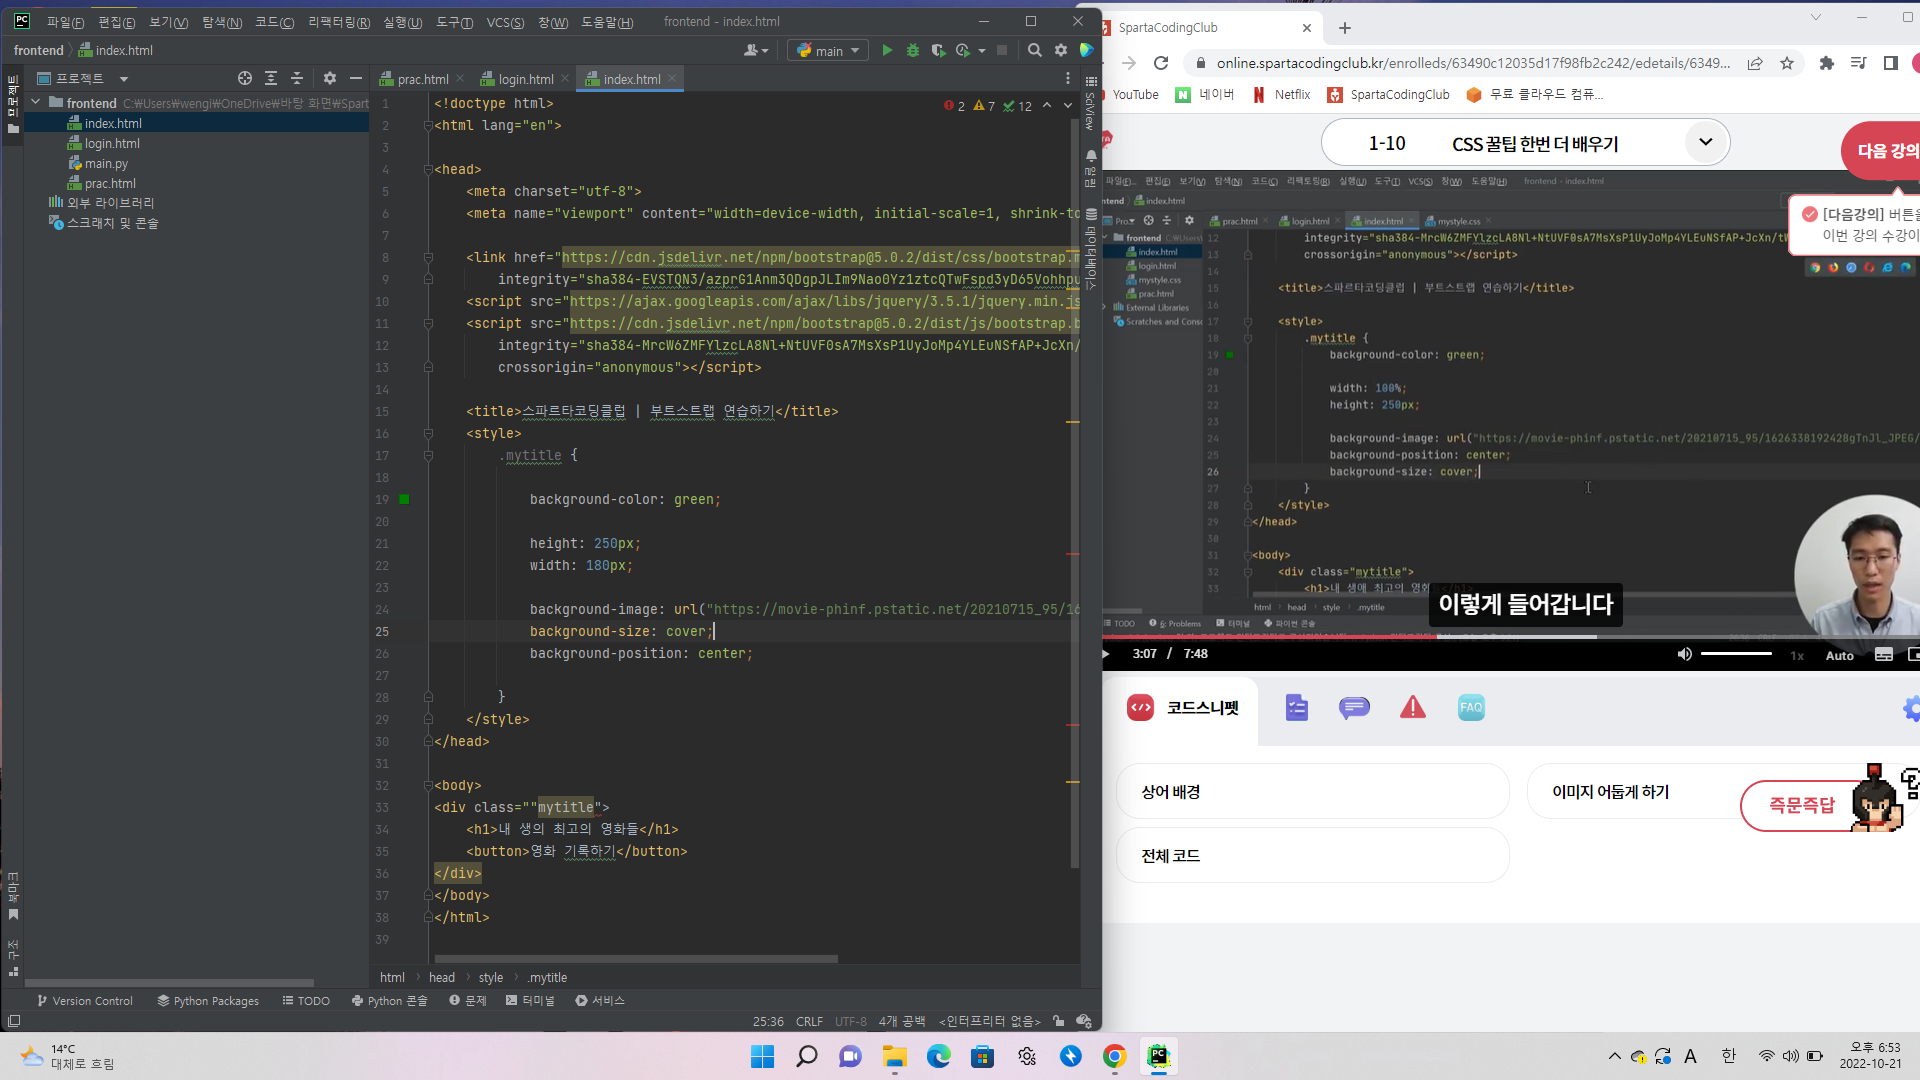Reload the SpartaCodingClub page in Chrome

1161,63
